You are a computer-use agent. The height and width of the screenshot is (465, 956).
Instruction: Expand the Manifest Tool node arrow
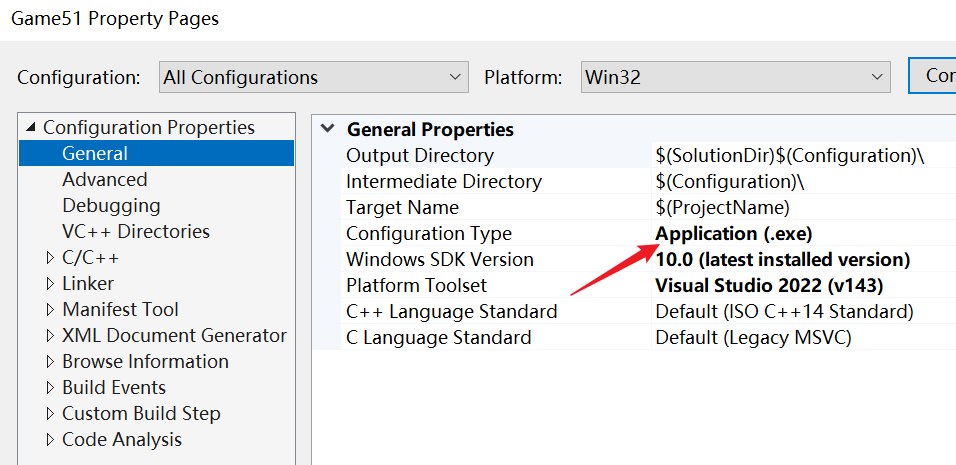point(51,310)
